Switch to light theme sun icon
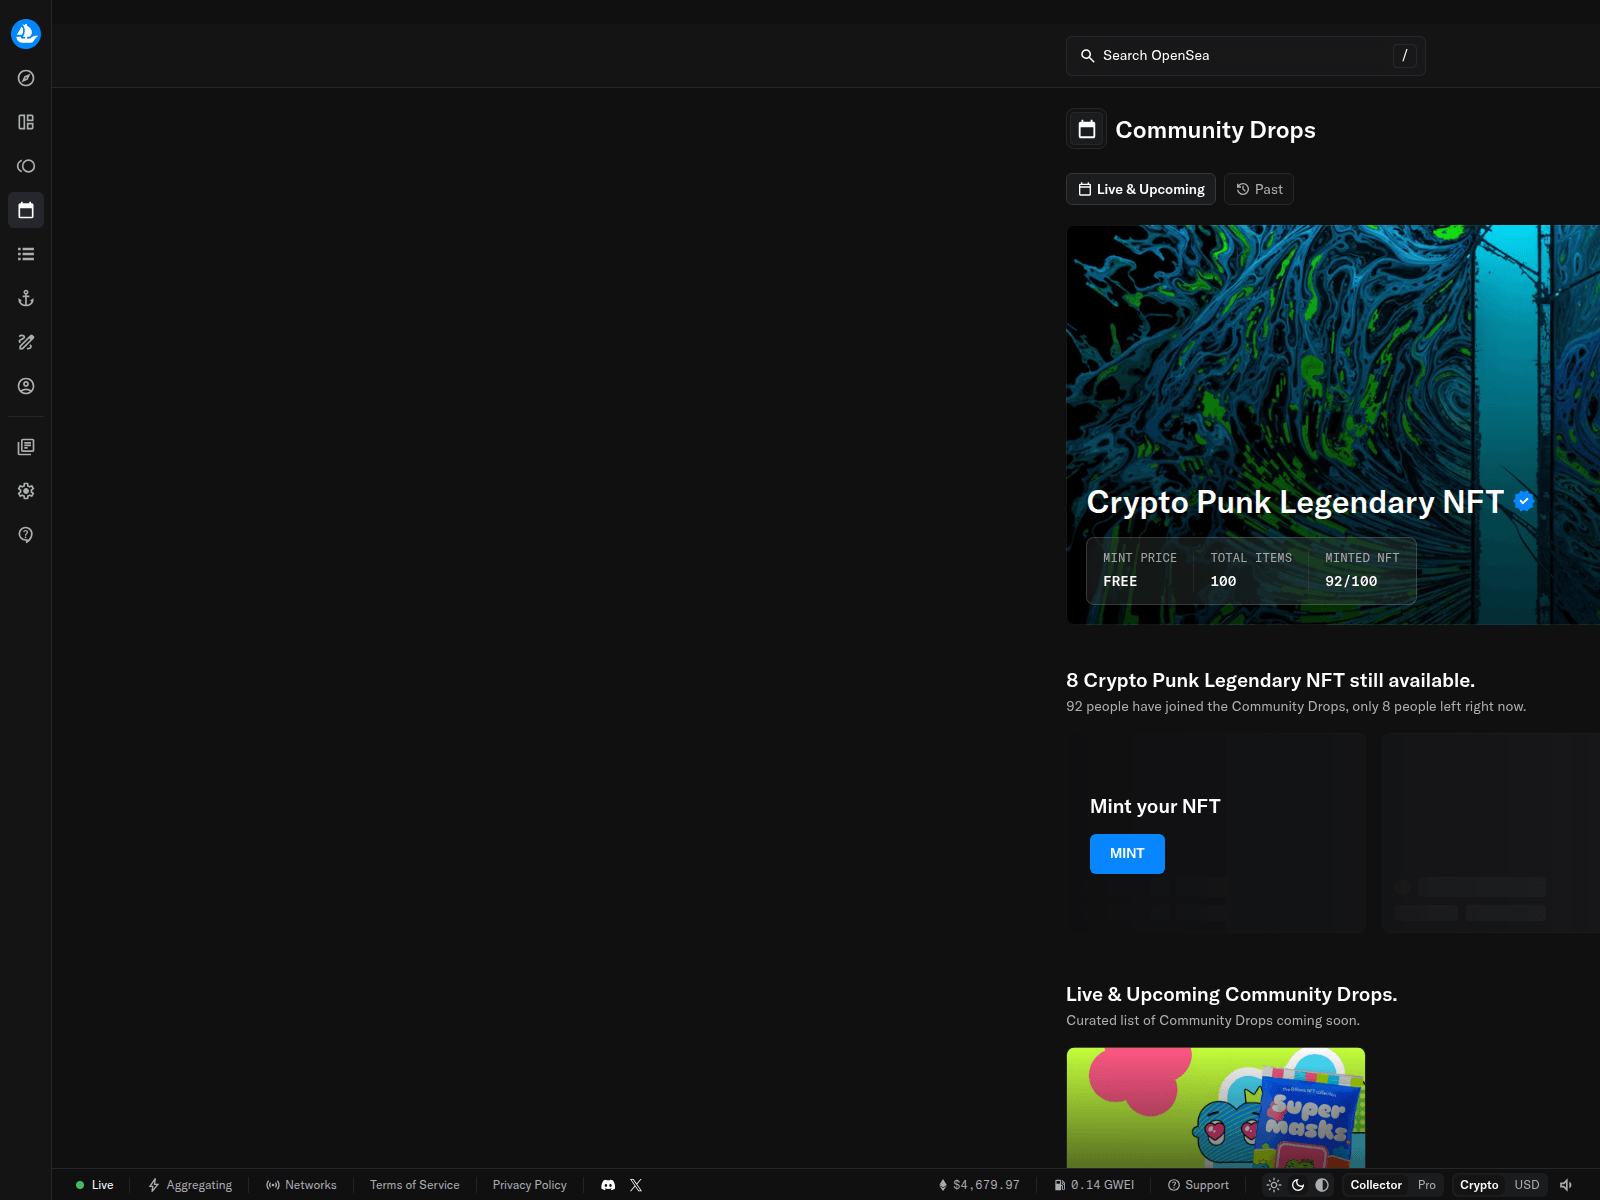Viewport: 1600px width, 1200px height. (1274, 1185)
